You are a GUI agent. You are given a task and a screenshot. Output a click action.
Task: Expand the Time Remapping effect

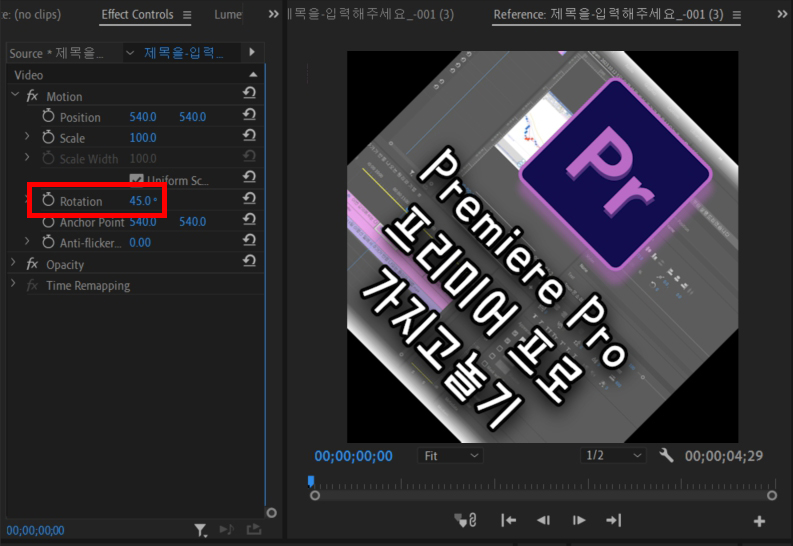click(x=14, y=284)
